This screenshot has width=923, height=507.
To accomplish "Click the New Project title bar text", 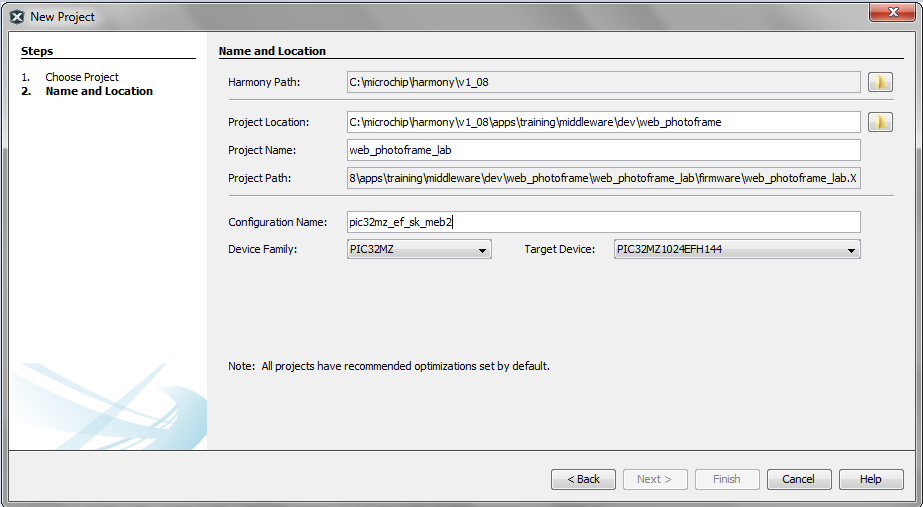I will click(x=63, y=17).
